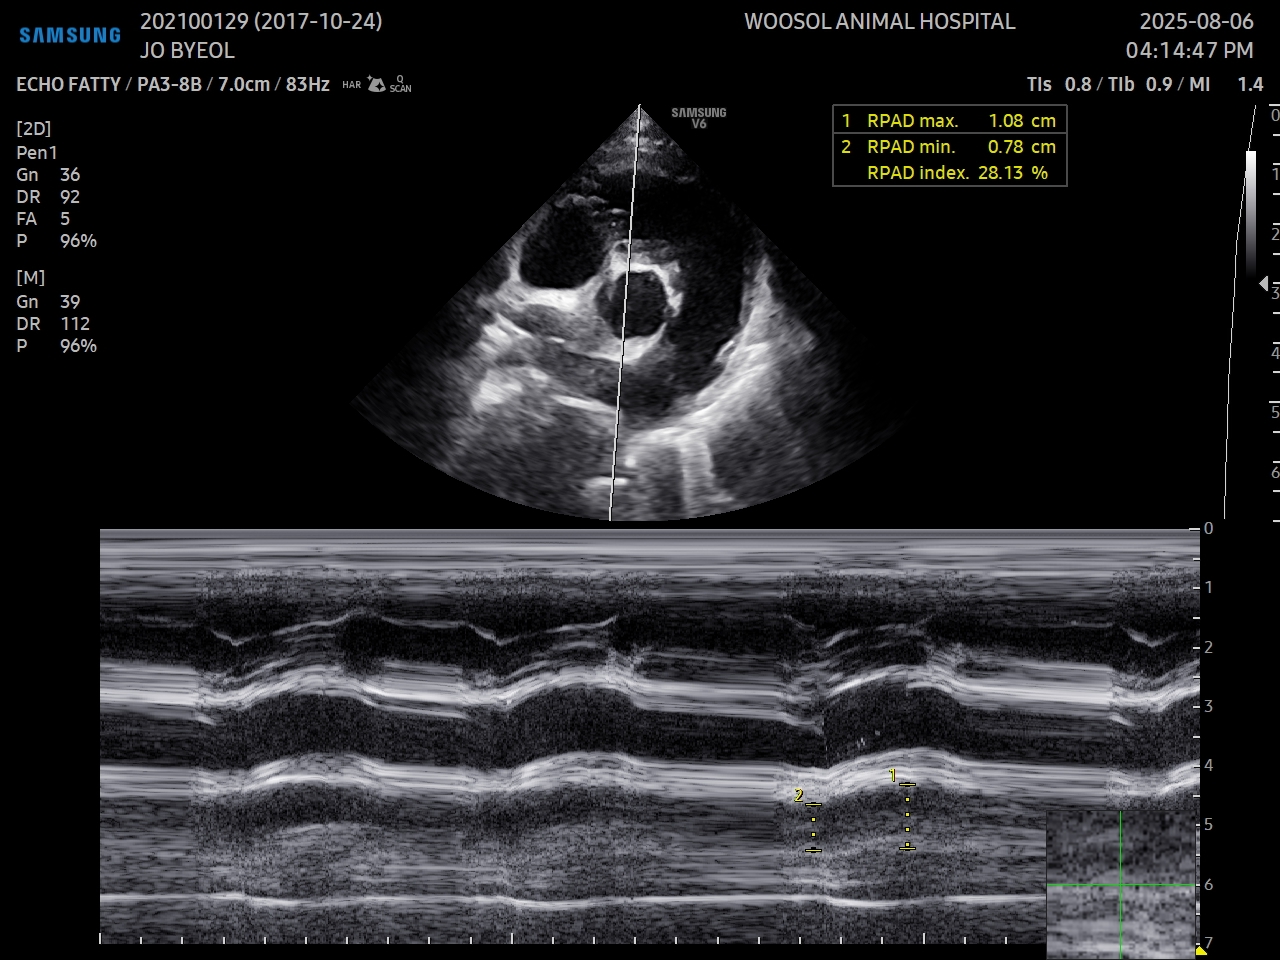Click the ECHO FATTY preset label
1280x960 pixels.
pyautogui.click(x=68, y=85)
